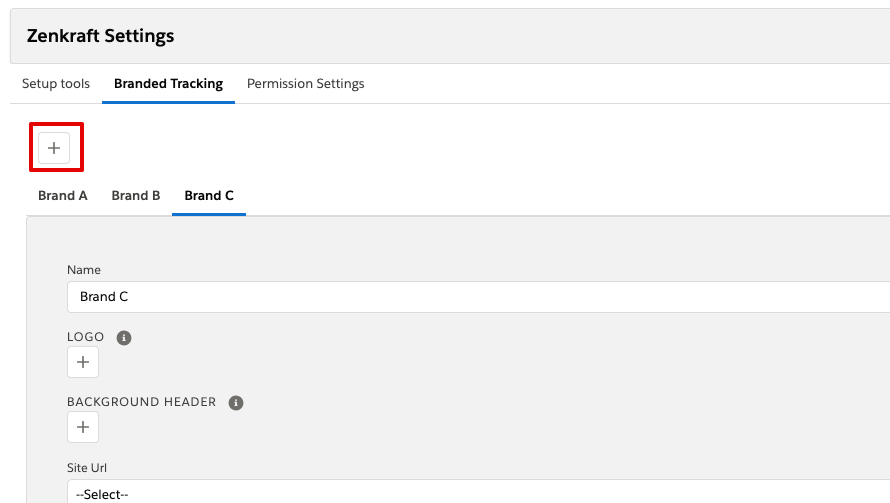This screenshot has width=890, height=503.
Task: Select the Brand C tab
Action: coord(209,195)
